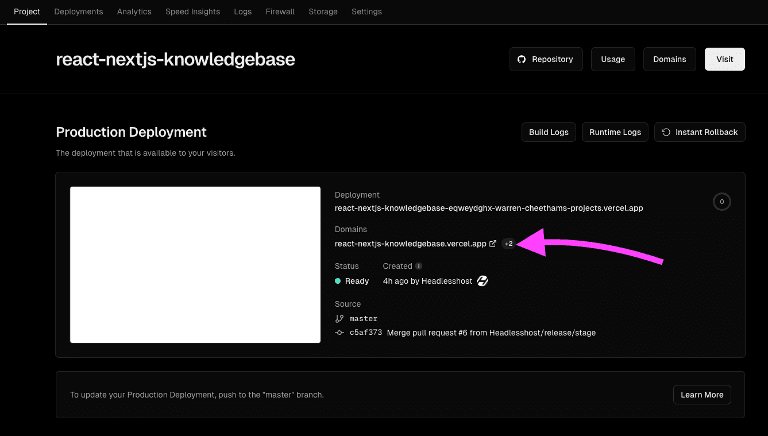Image resolution: width=768 pixels, height=436 pixels.
Task: Open domain via the external link icon
Action: click(492, 243)
